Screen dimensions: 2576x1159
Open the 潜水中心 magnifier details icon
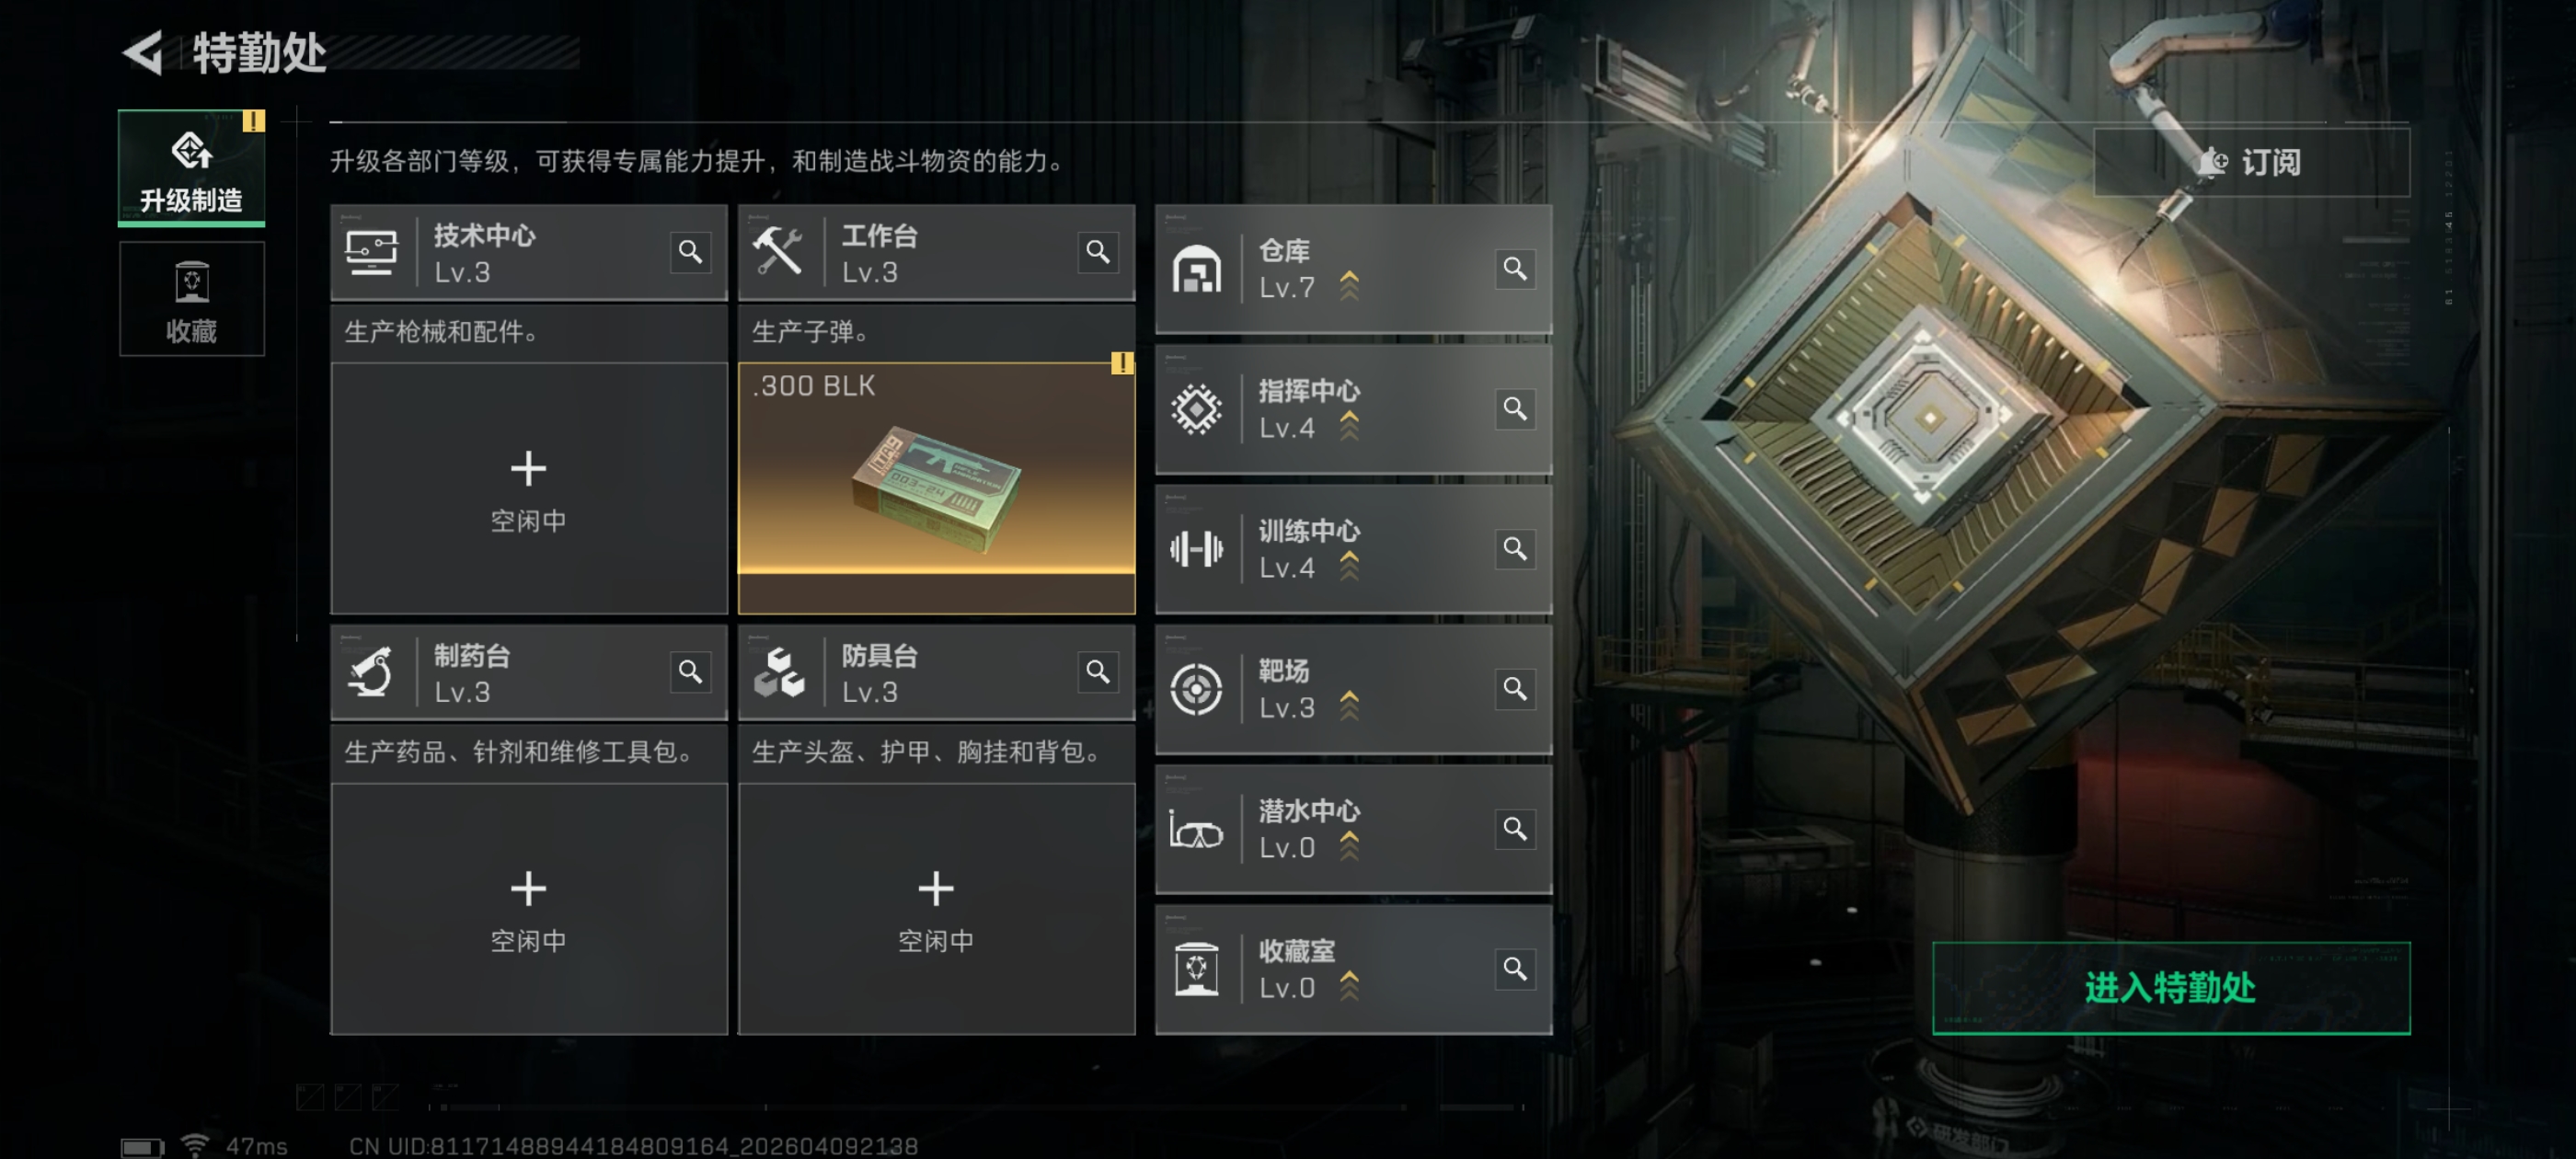click(1515, 828)
